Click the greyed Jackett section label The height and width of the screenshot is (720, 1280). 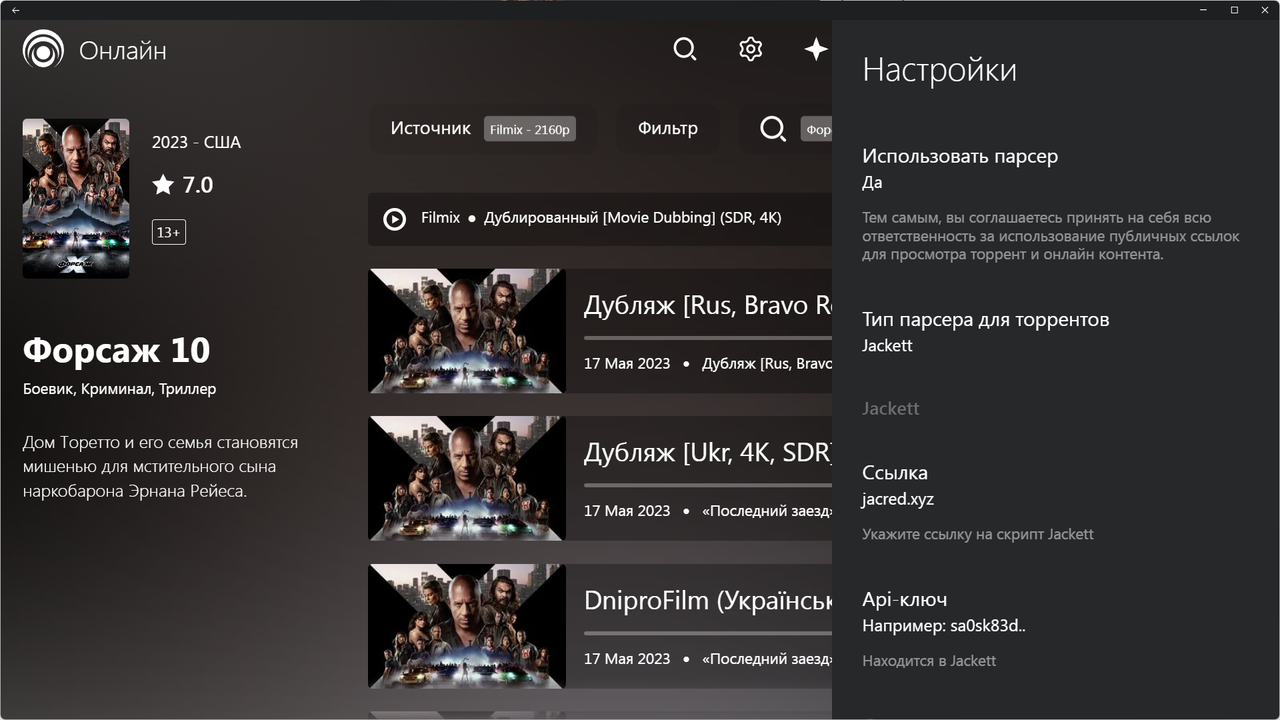[891, 408]
